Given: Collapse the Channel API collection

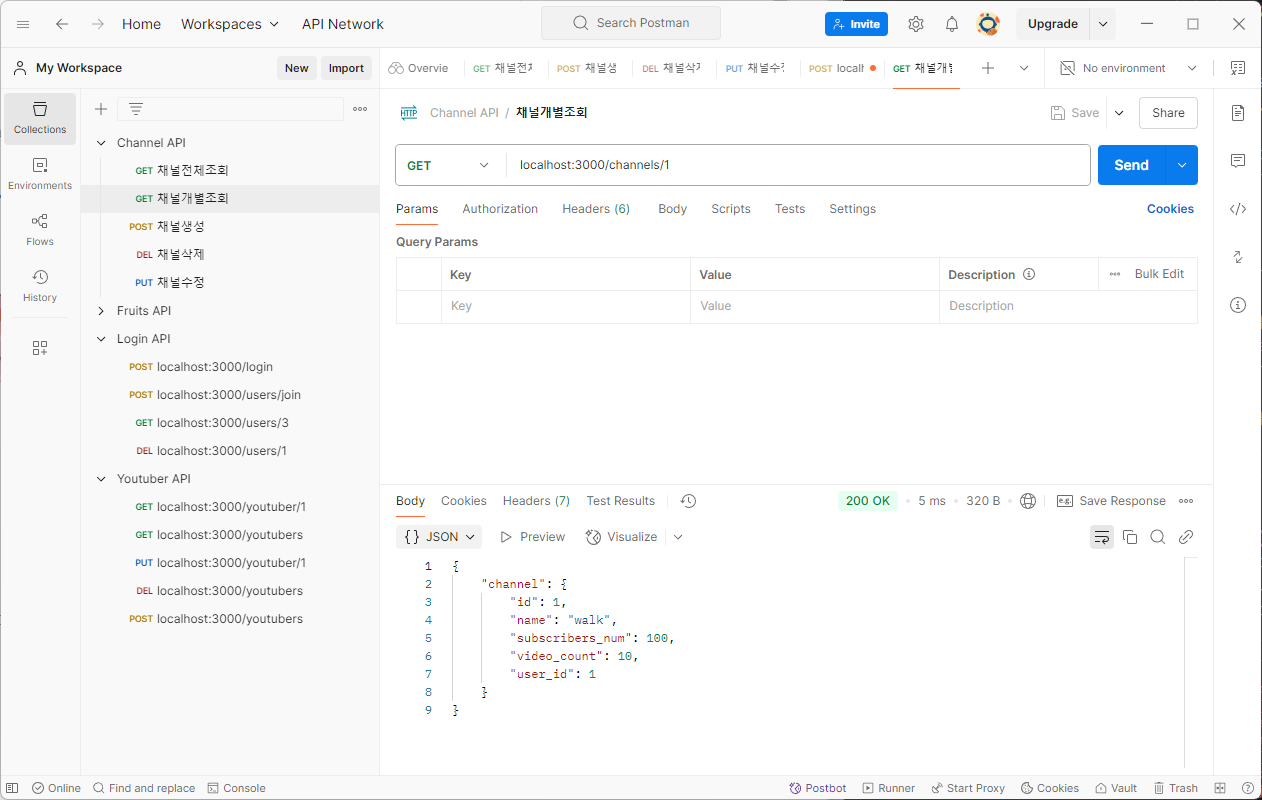Looking at the screenshot, I should (x=101, y=143).
